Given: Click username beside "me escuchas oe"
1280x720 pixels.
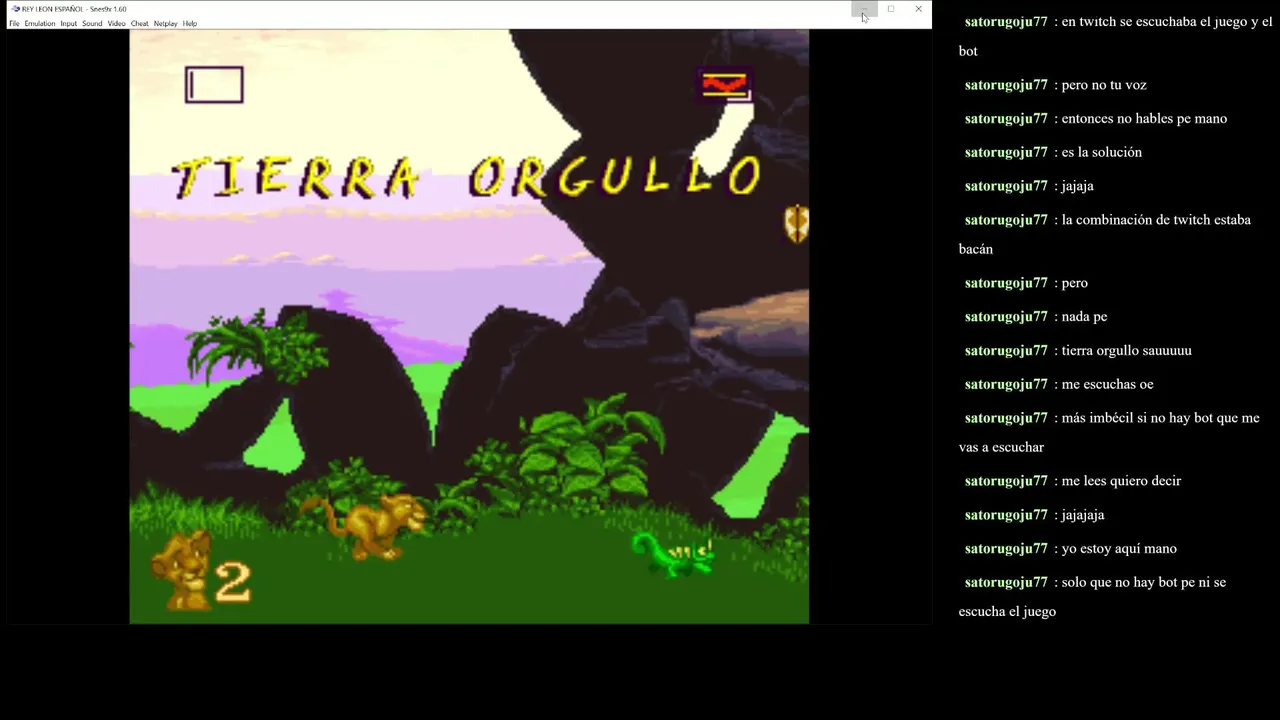Looking at the screenshot, I should [1006, 385].
